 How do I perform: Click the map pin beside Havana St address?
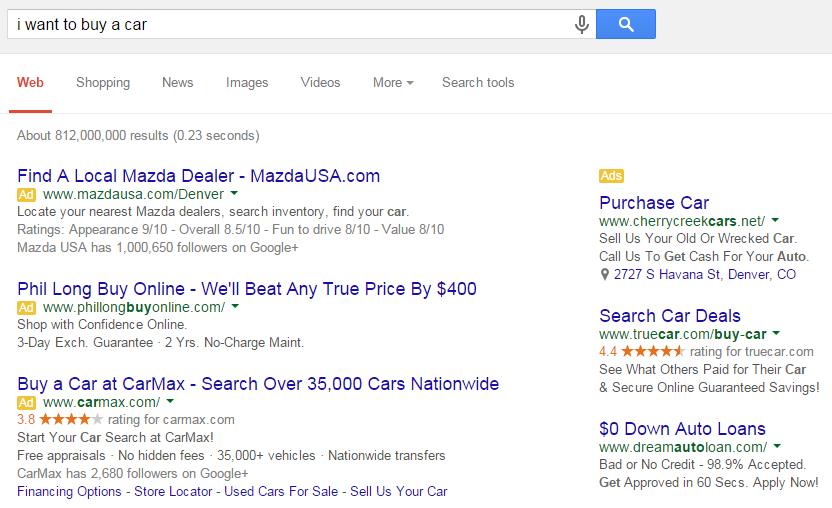tap(605, 274)
